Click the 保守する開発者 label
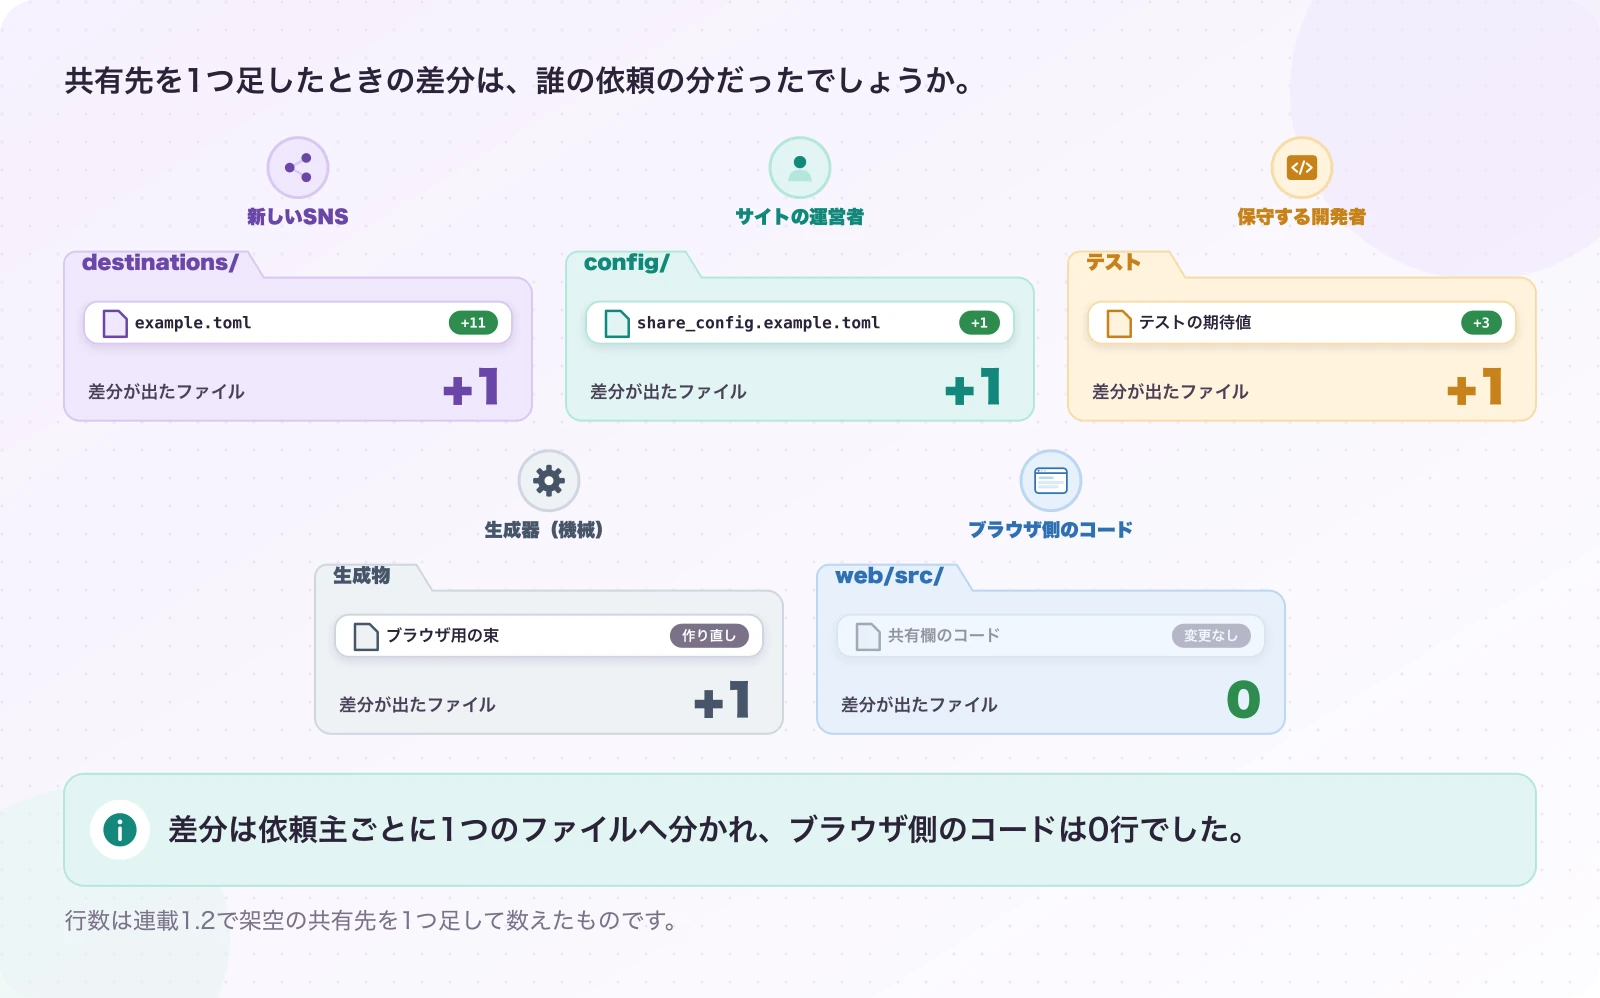Viewport: 1600px width, 998px height. coord(1302,217)
